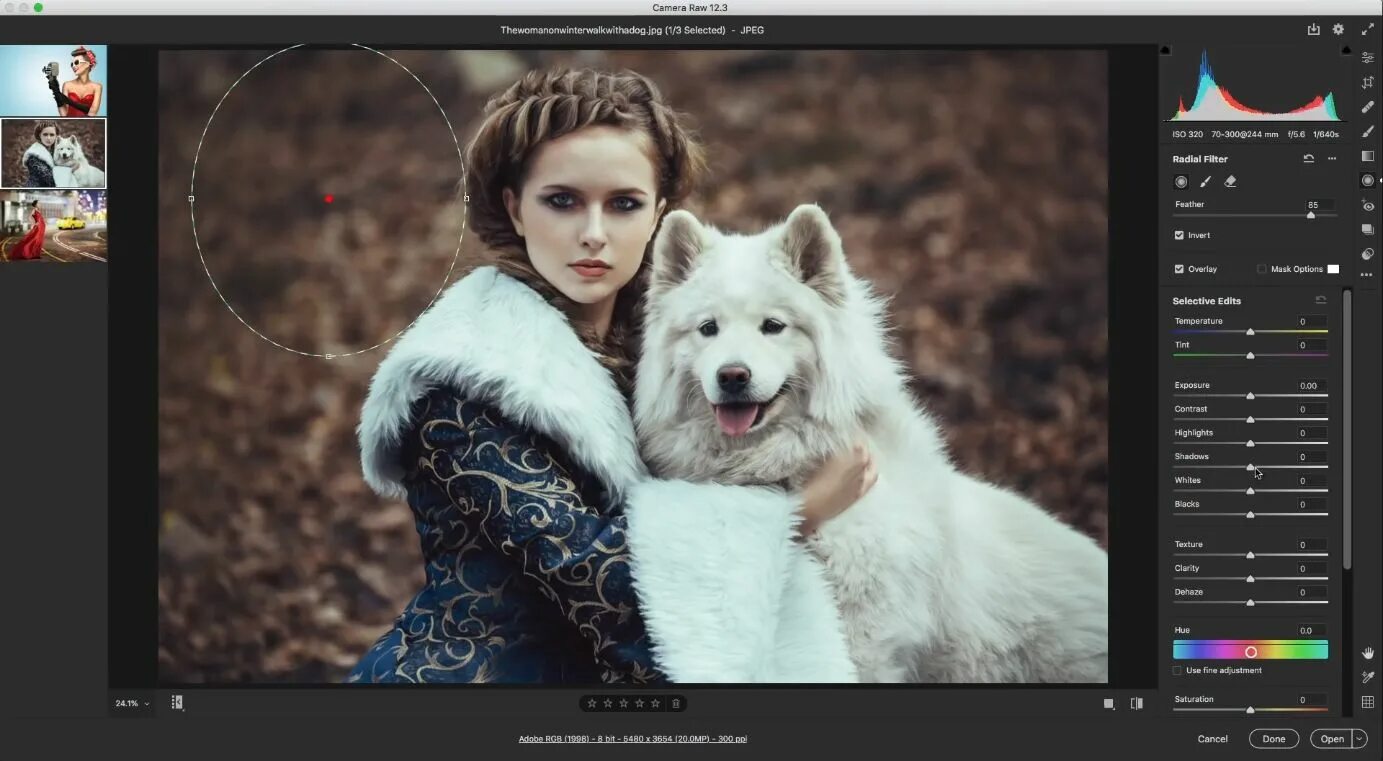Open the Healing (Spot Removal) tool
The image size is (1383, 761).
[x=1368, y=106]
